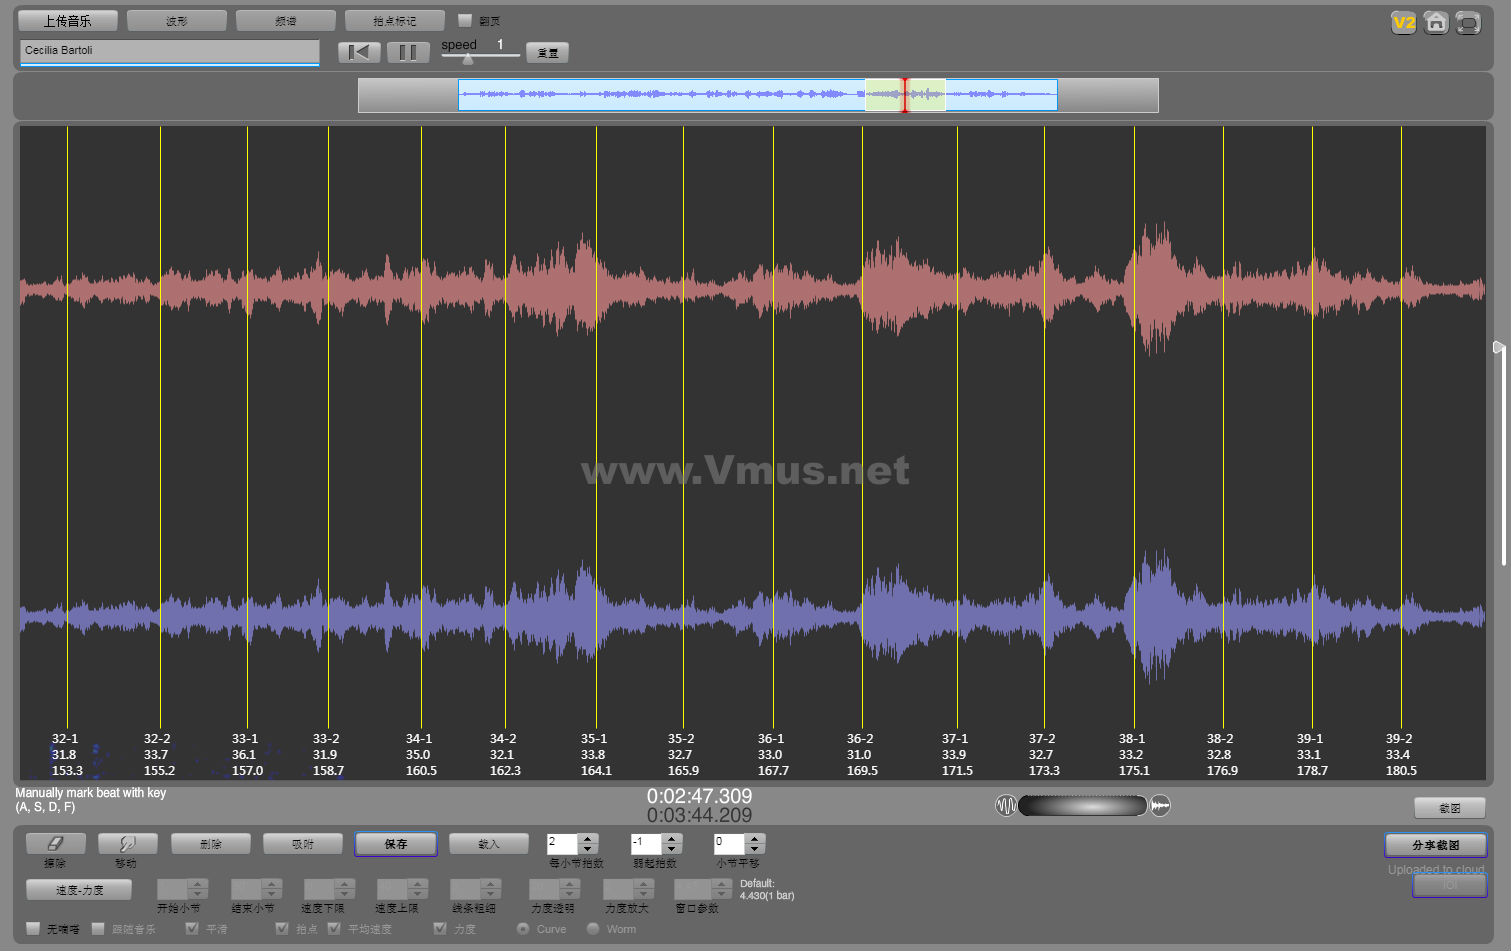This screenshot has height=951, width=1511.
Task: Pause playback with the pause button
Action: 408,52
